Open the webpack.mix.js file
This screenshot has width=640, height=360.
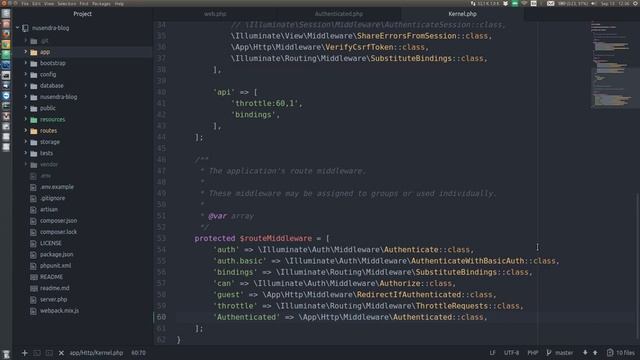[60, 311]
